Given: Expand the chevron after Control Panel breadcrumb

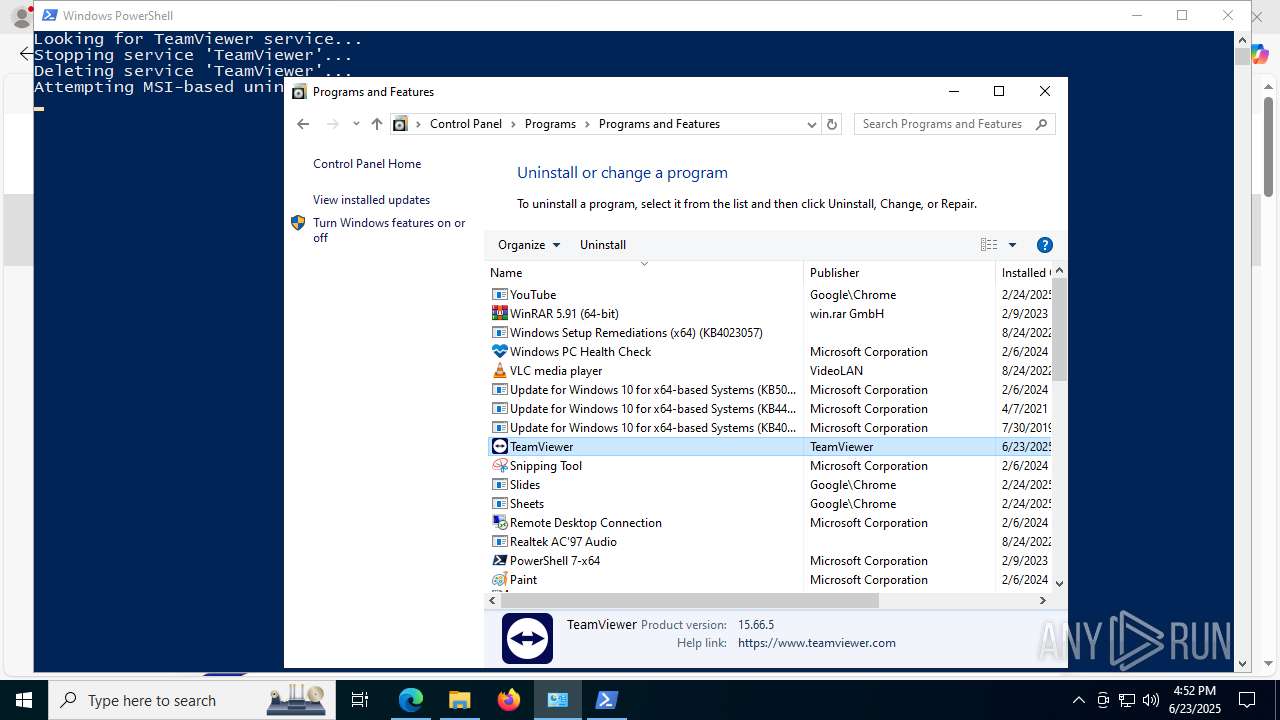Looking at the screenshot, I should (513, 124).
